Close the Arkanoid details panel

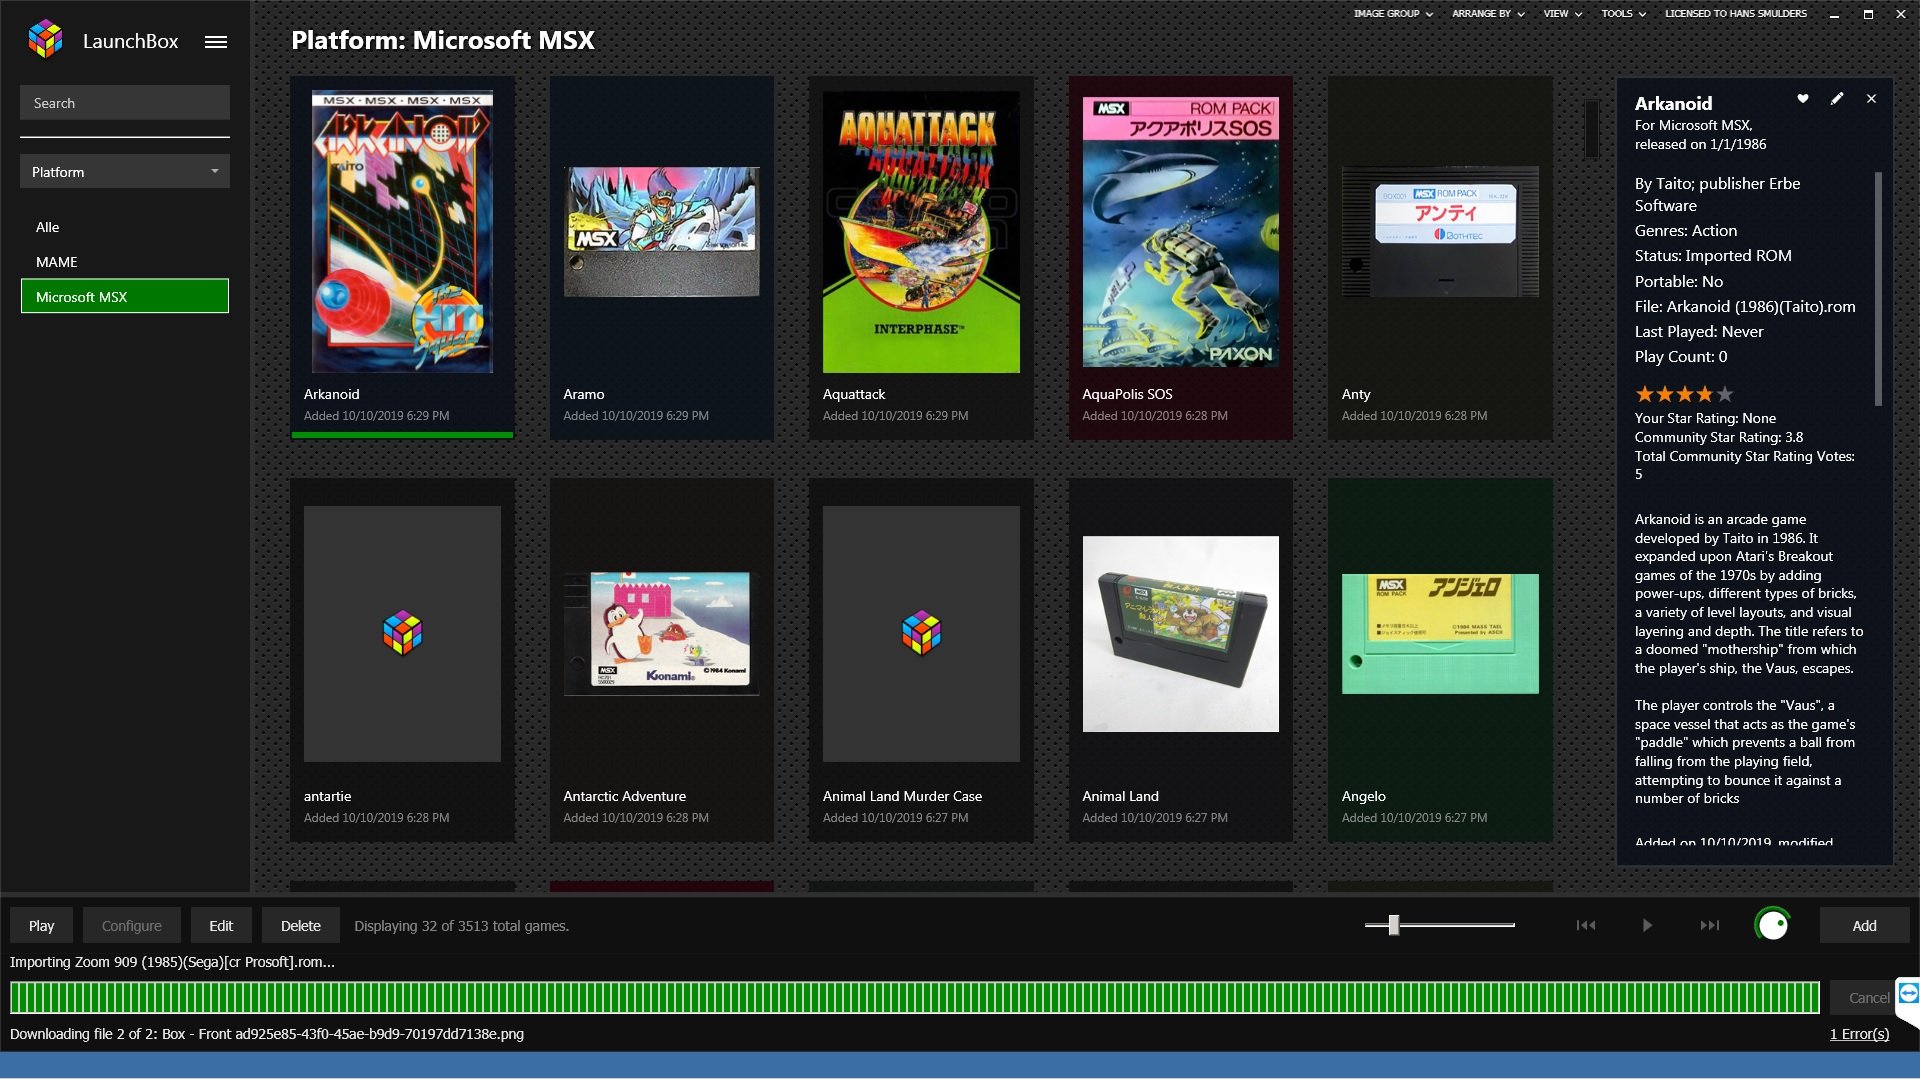[x=1871, y=99]
